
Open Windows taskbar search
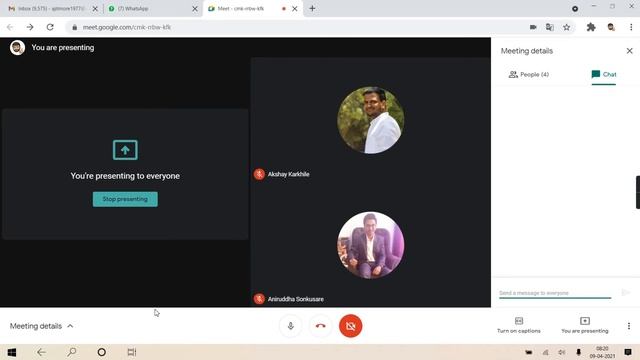click(x=71, y=352)
